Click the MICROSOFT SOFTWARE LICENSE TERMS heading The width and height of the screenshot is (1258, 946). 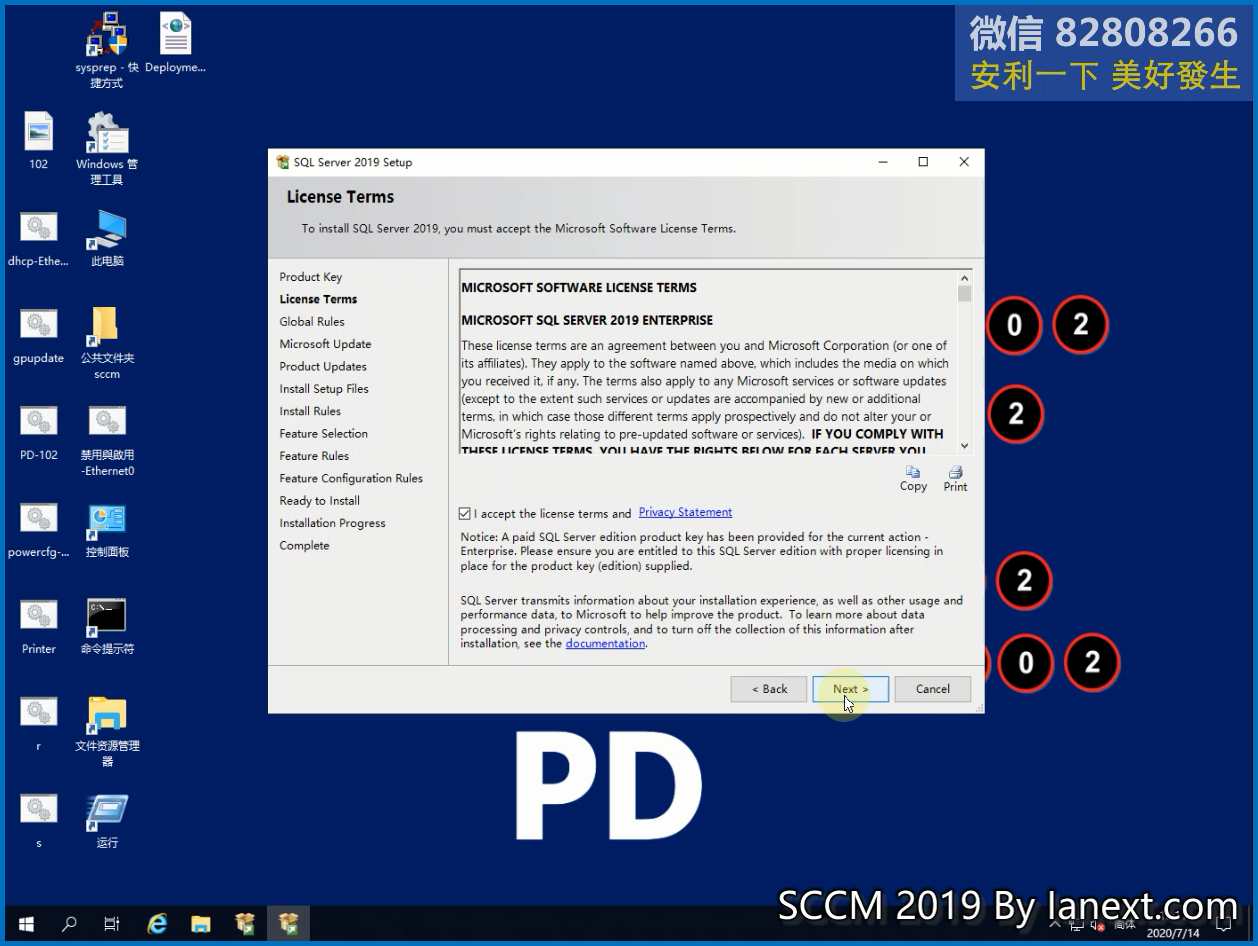click(x=579, y=288)
